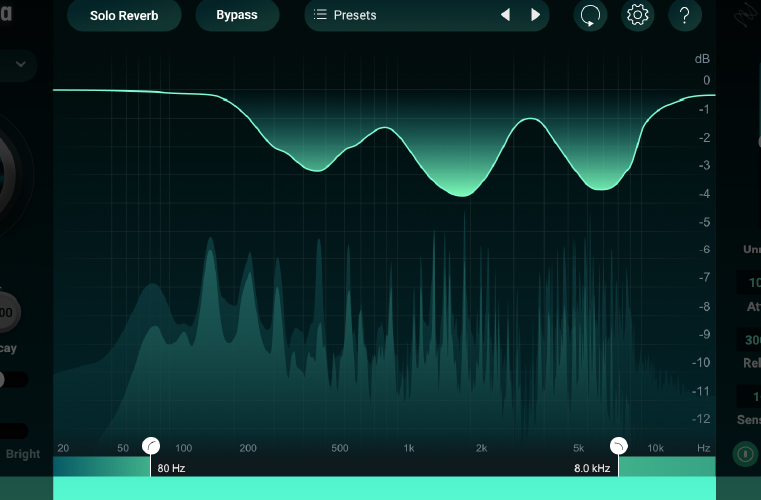Click the 1k frequency axis label
This screenshot has height=500, width=761.
[x=409, y=448]
